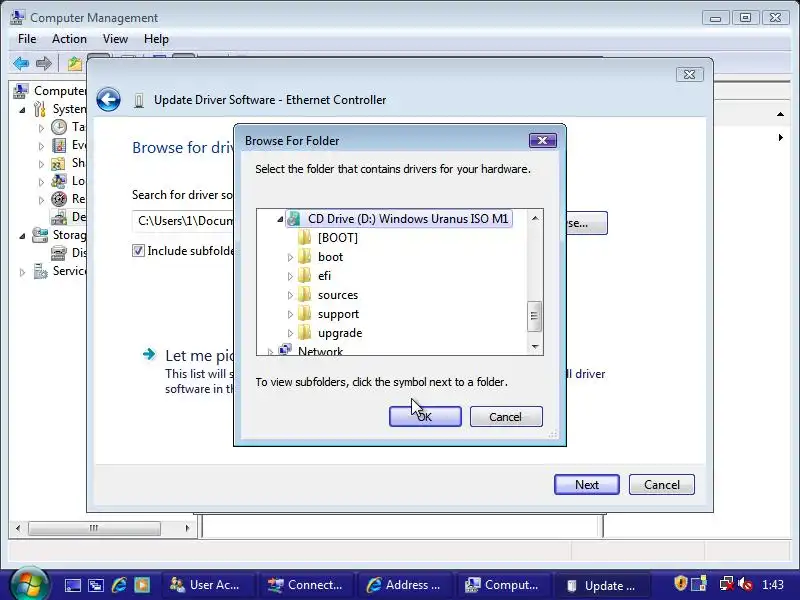Image resolution: width=800 pixels, height=600 pixels.
Task: Click the Network icon in folder tree
Action: (285, 350)
